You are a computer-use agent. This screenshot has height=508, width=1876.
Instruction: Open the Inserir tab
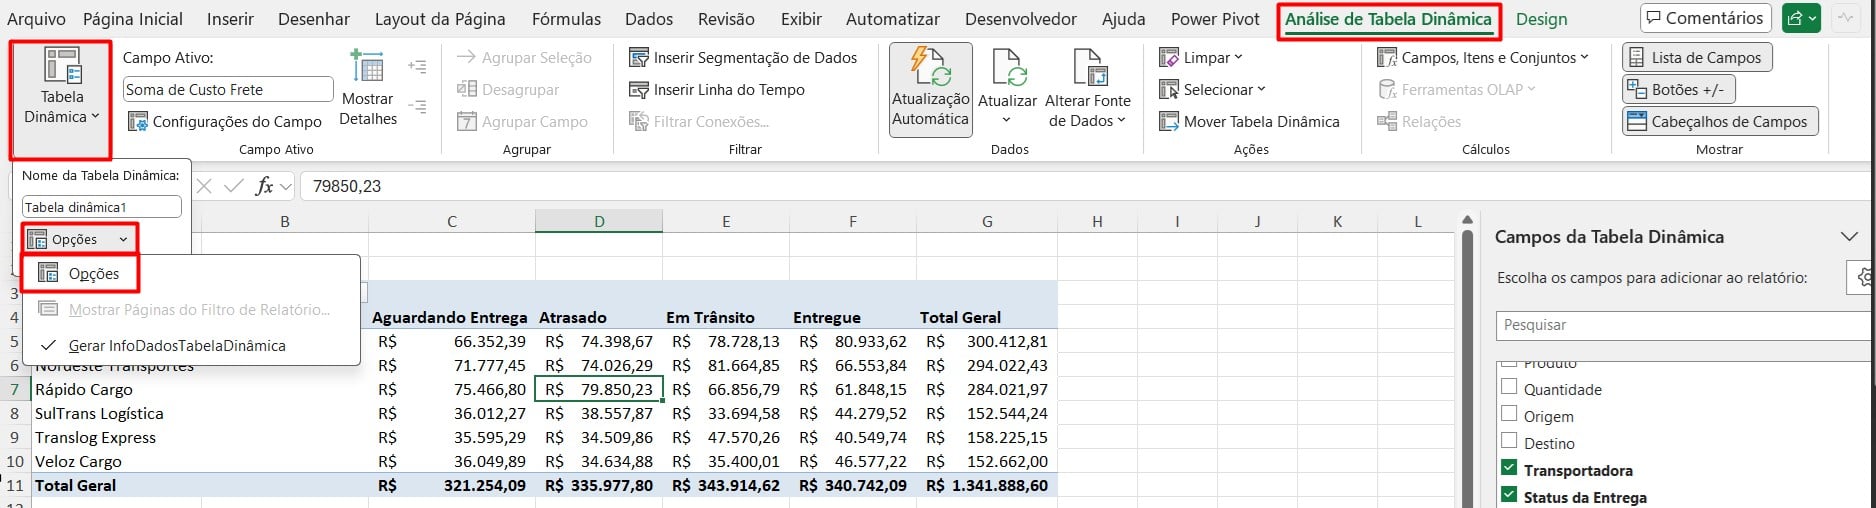point(230,19)
